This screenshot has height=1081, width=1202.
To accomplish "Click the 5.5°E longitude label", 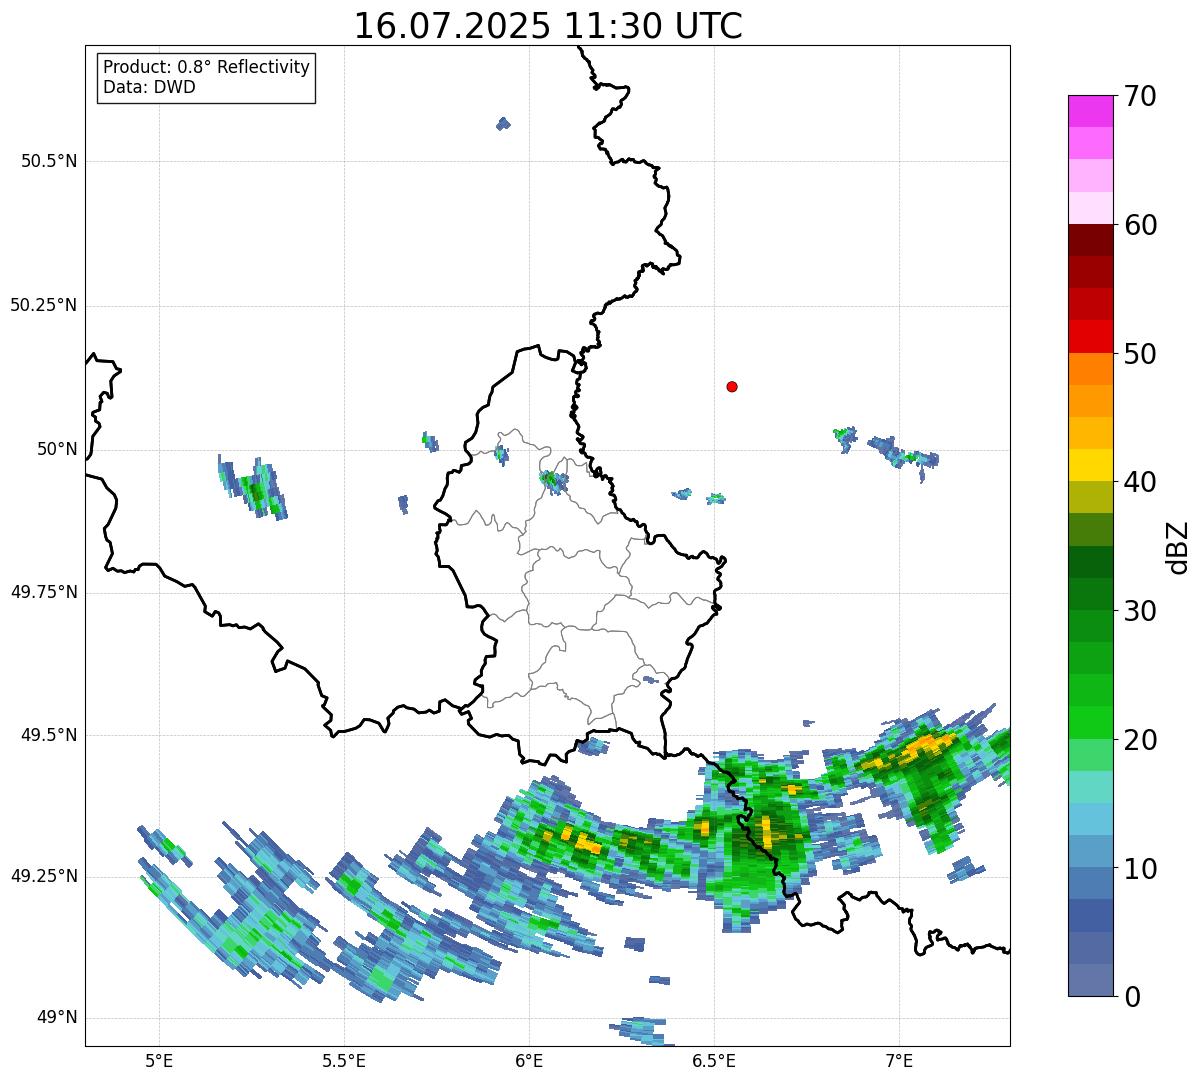I will (344, 1060).
